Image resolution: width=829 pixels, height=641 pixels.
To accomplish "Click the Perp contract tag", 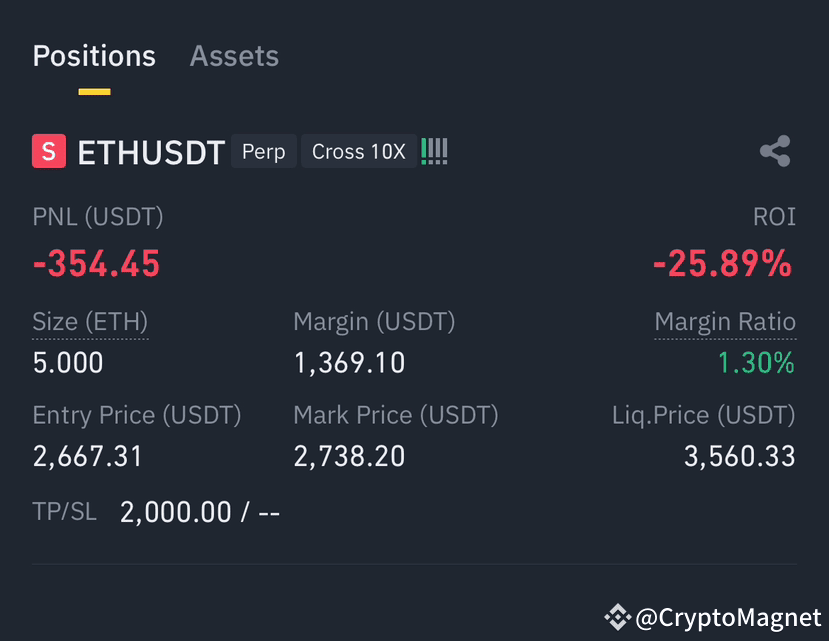I will pos(263,151).
